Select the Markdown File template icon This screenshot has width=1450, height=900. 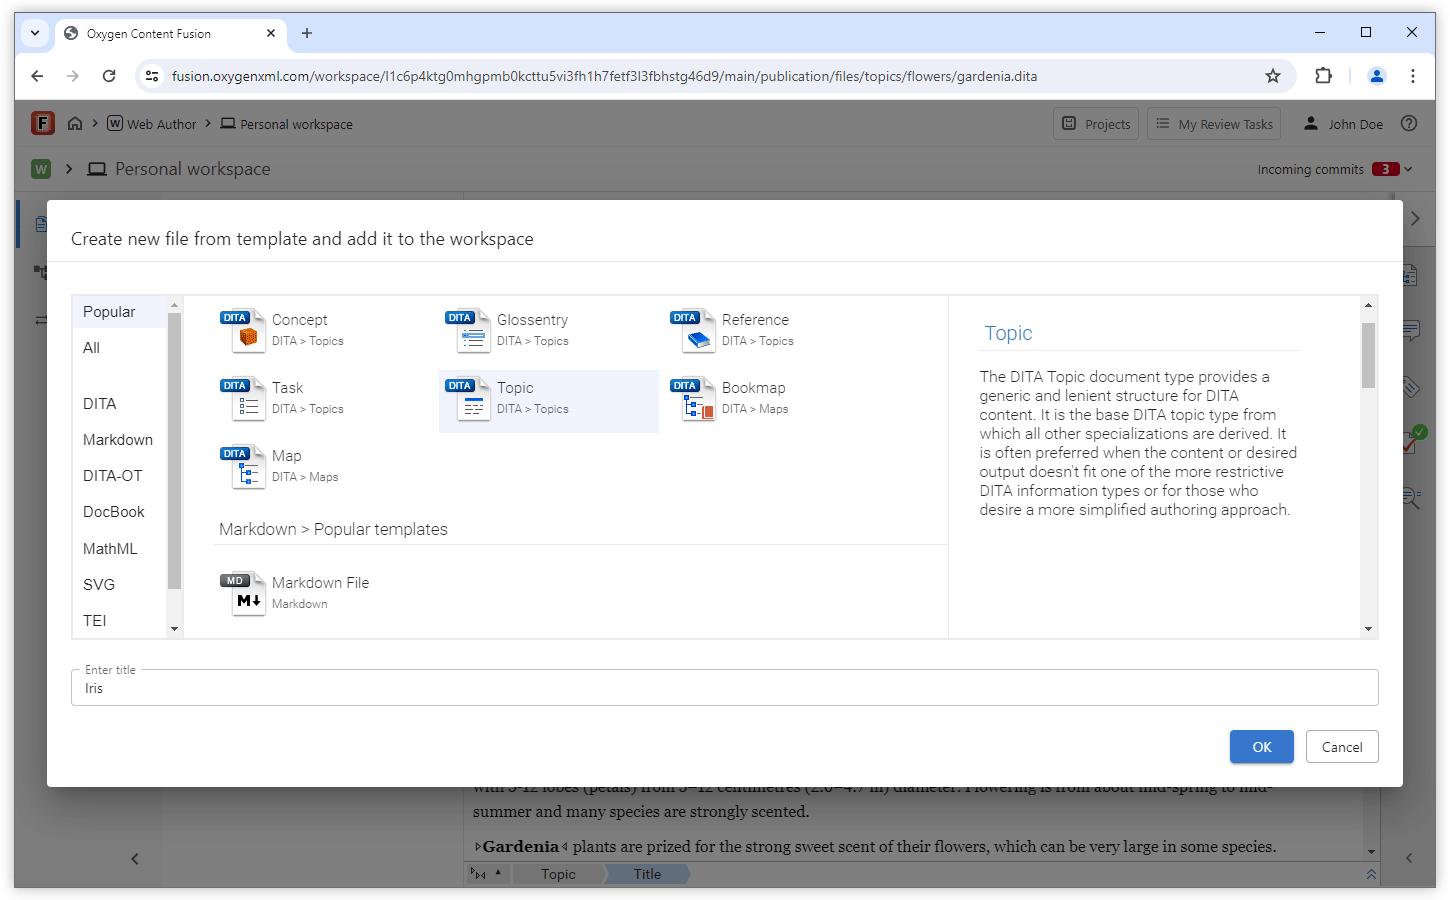point(243,593)
